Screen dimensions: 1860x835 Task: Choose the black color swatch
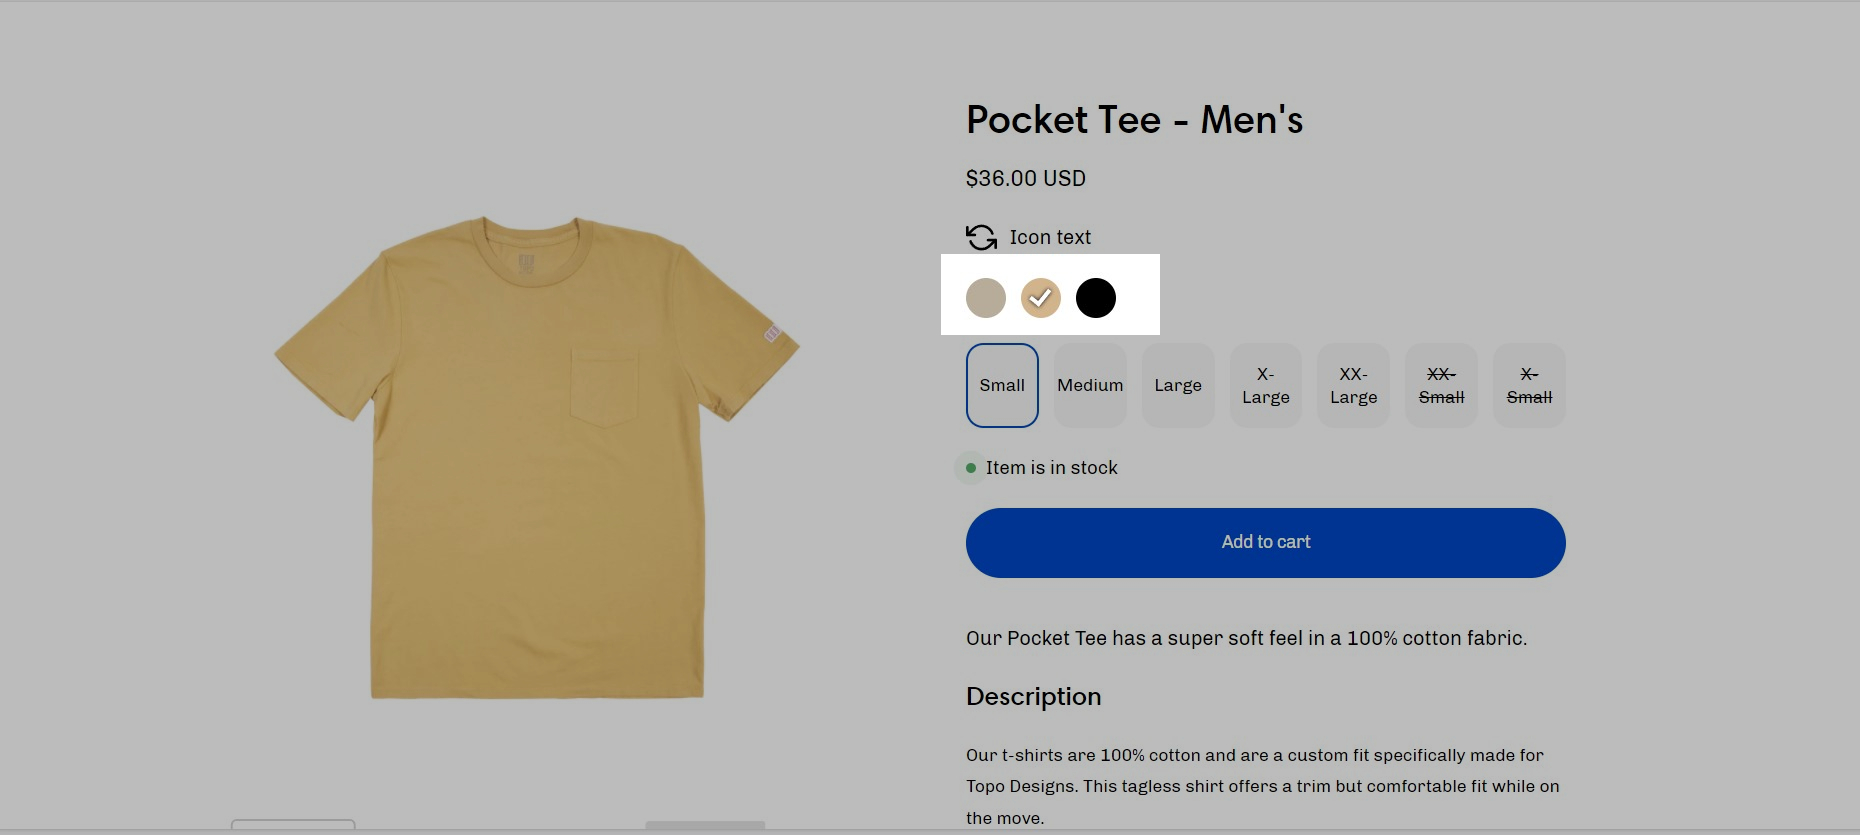point(1096,298)
